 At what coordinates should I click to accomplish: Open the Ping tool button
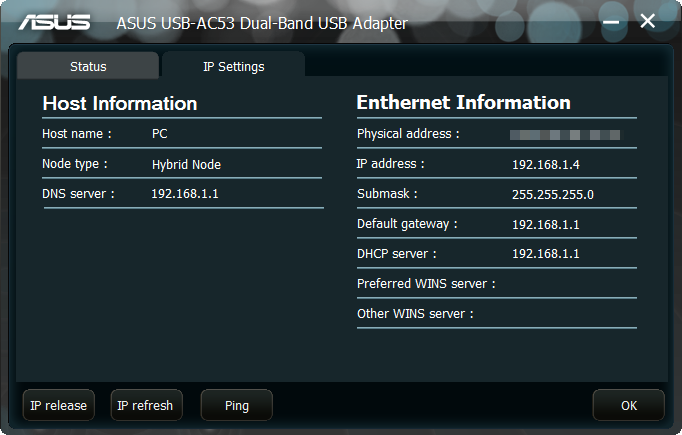point(237,405)
